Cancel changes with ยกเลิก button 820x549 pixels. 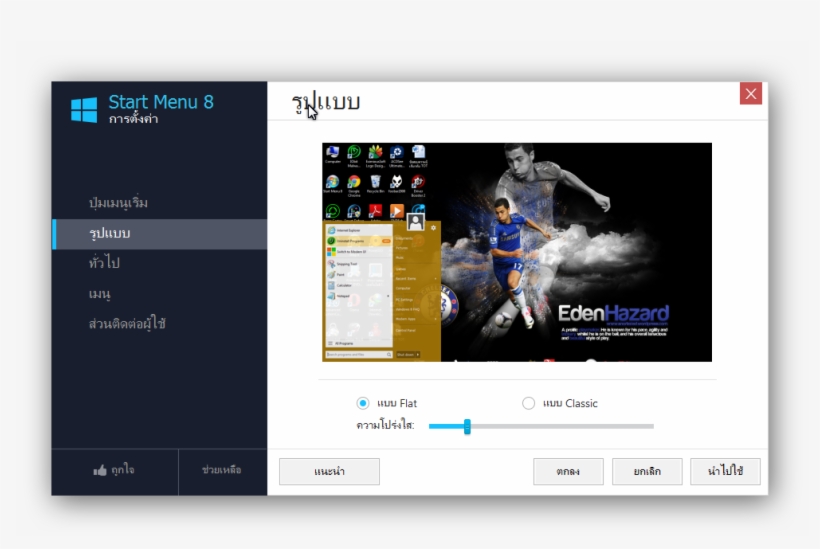(647, 472)
